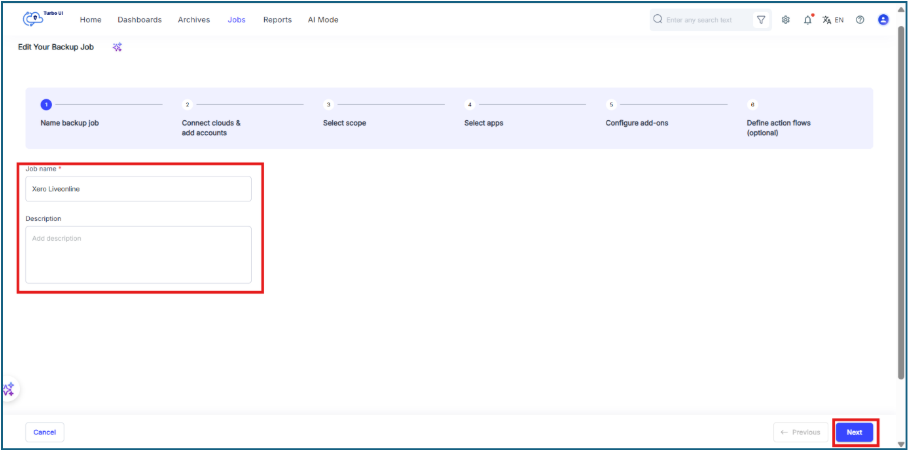The height and width of the screenshot is (450, 909).
Task: Open the notifications bell
Action: click(x=808, y=20)
